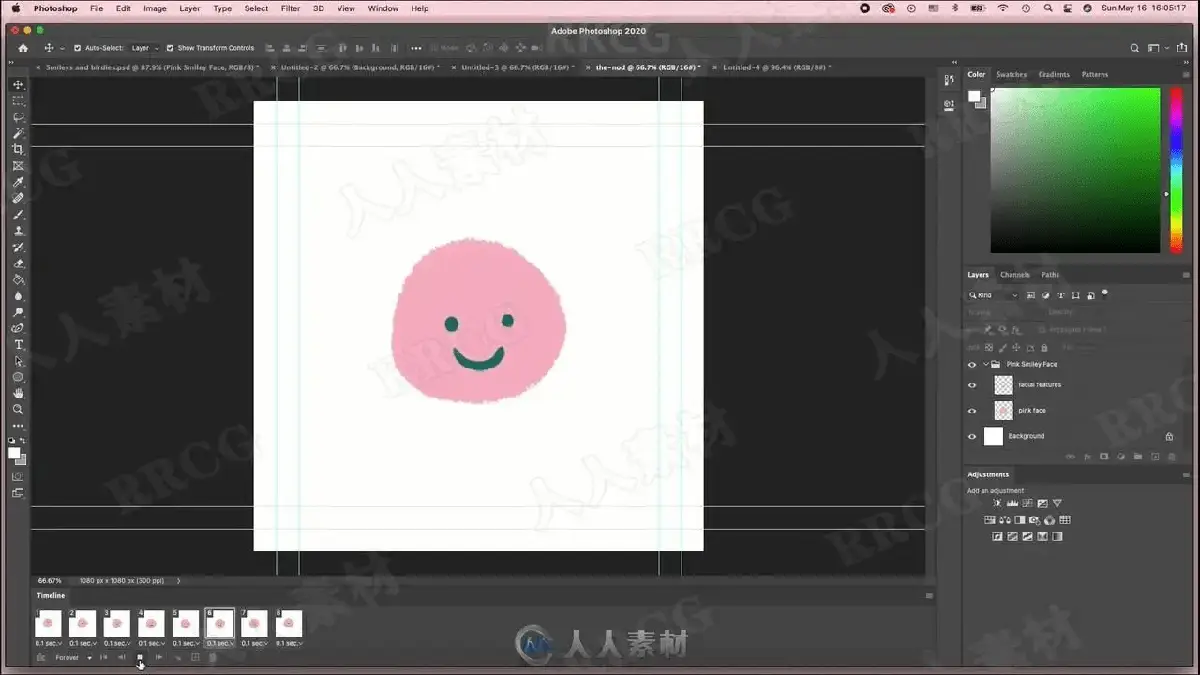Screen dimensions: 1200x675
Task: Hide the Background layer
Action: 972,436
